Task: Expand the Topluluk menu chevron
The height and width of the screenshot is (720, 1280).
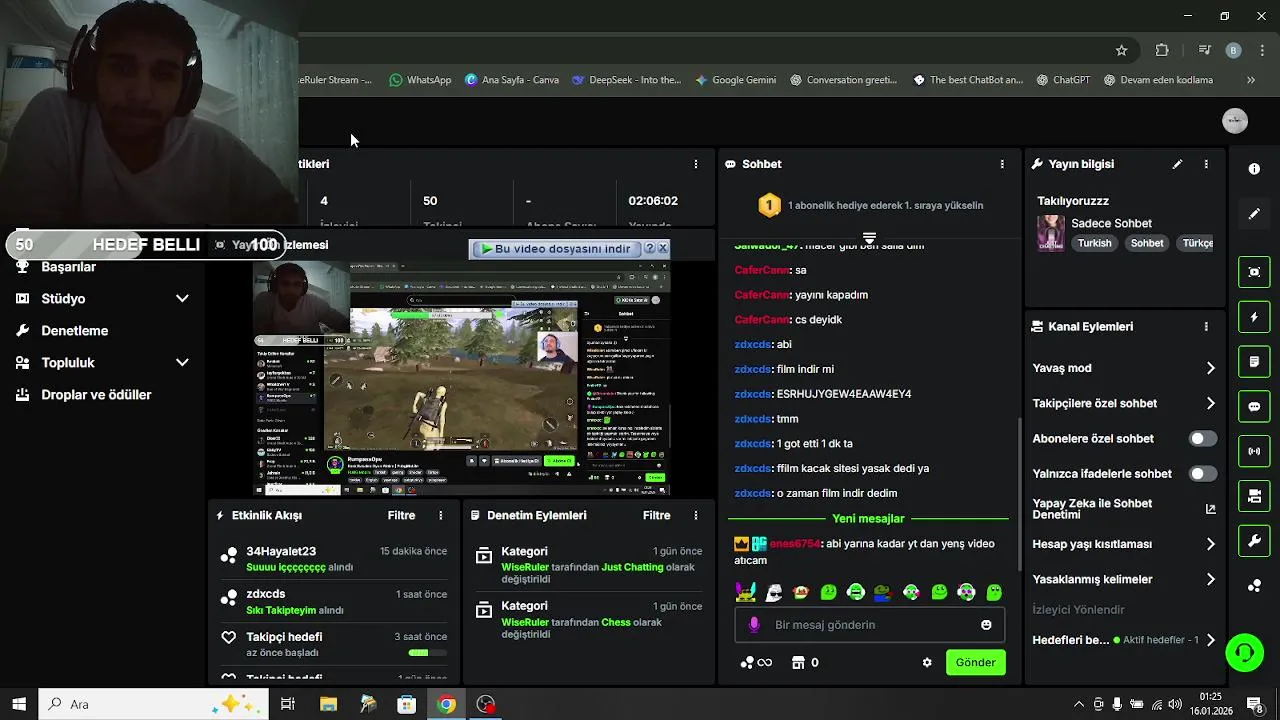Action: (x=182, y=363)
